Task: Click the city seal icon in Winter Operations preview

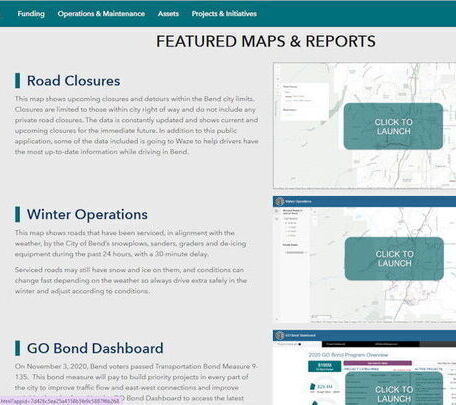Action: 280,201
